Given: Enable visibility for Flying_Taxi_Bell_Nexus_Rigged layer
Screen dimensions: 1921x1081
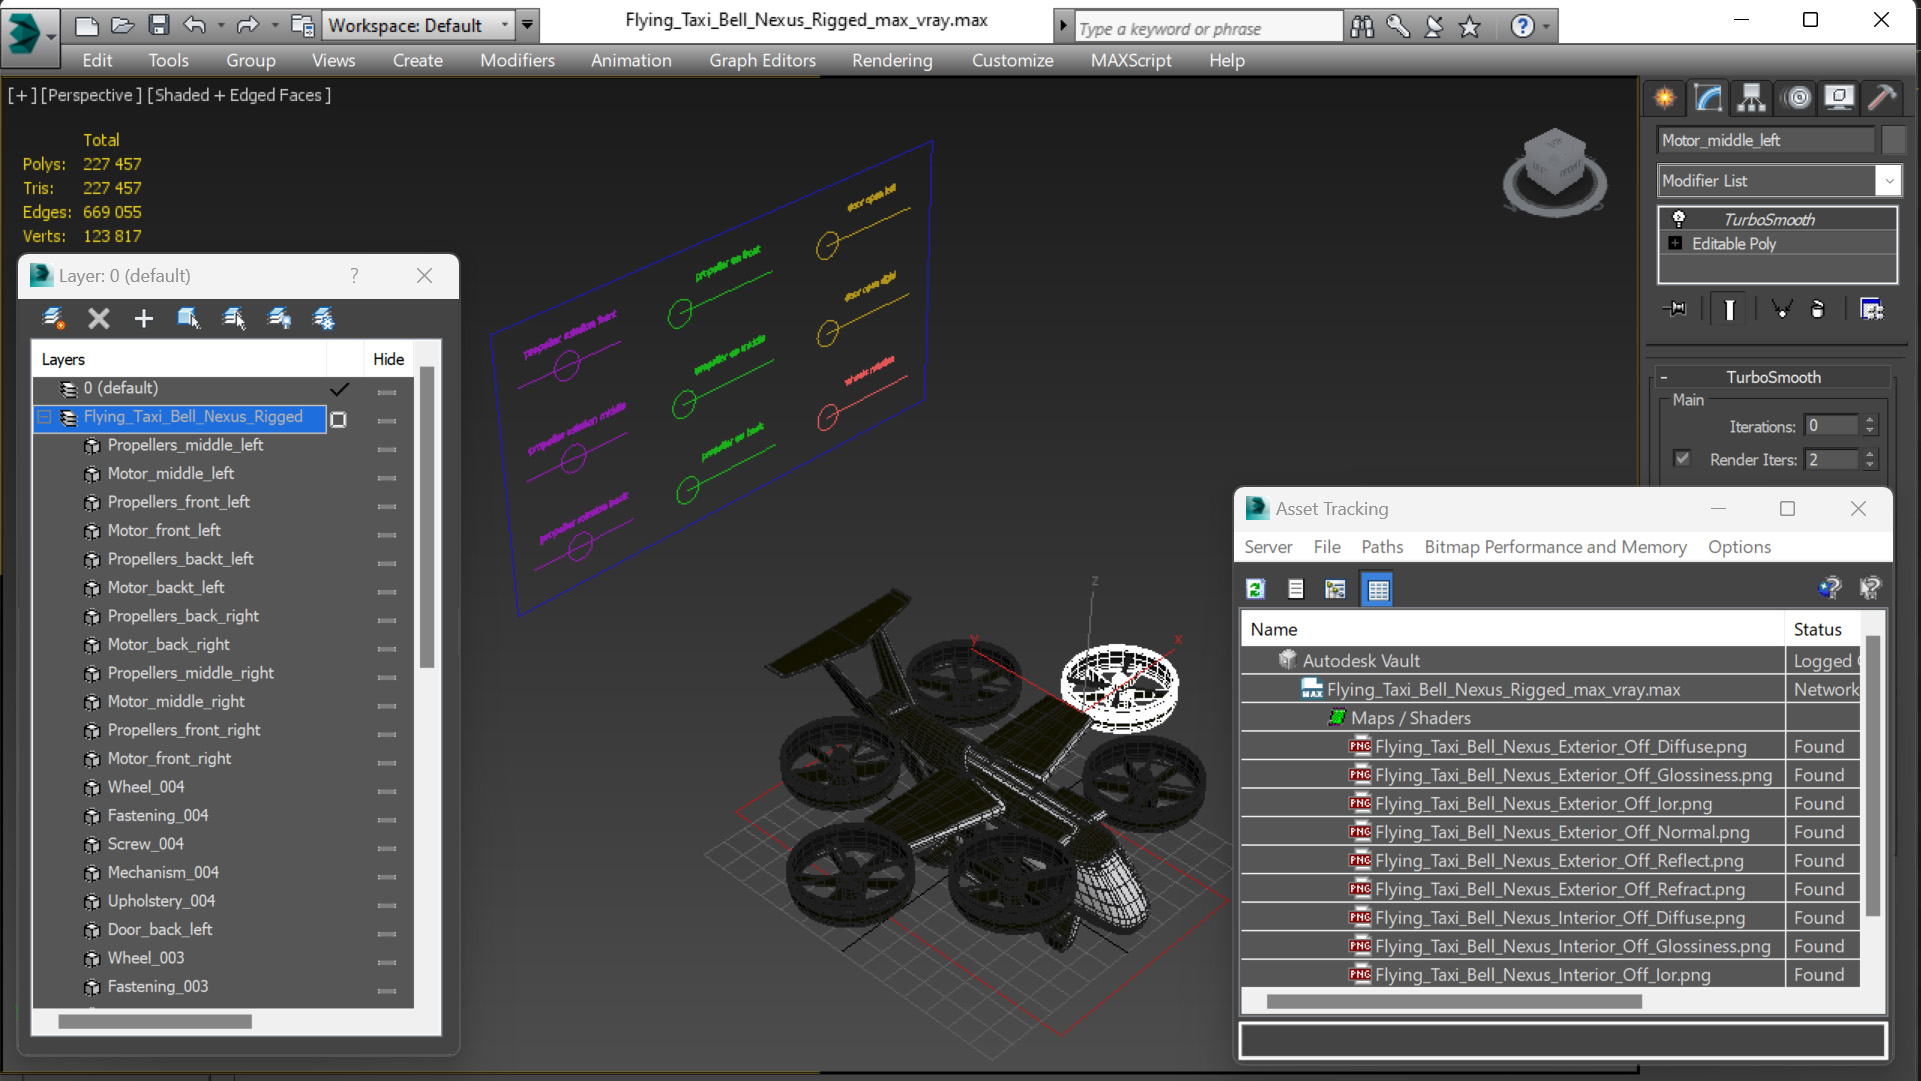Looking at the screenshot, I should (338, 418).
